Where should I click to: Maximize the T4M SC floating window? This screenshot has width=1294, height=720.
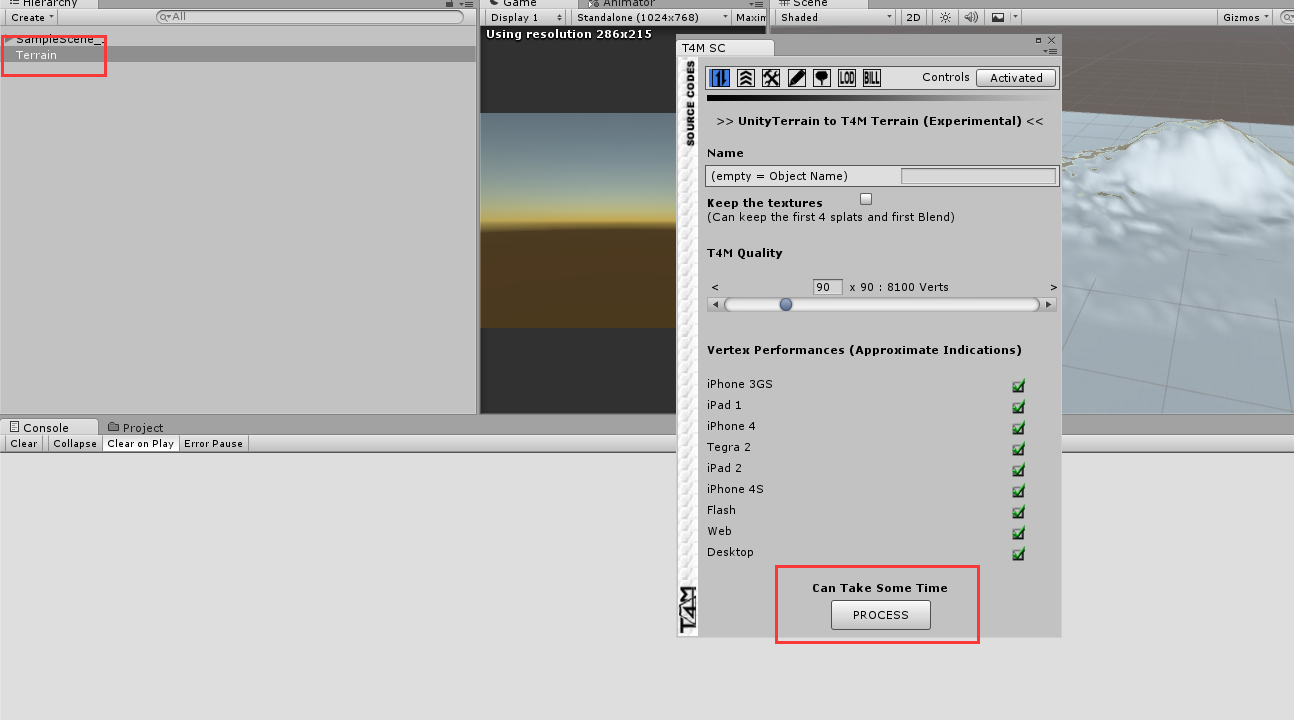click(x=1040, y=41)
